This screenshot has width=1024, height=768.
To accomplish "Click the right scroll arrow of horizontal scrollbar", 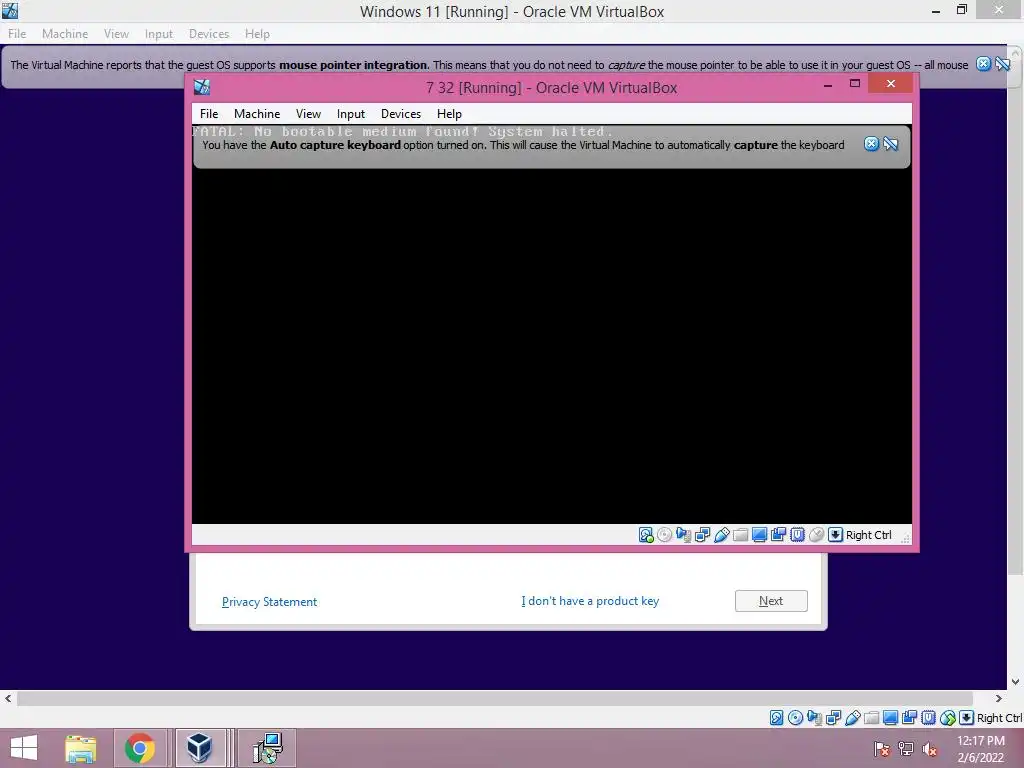I will pyautogui.click(x=999, y=698).
